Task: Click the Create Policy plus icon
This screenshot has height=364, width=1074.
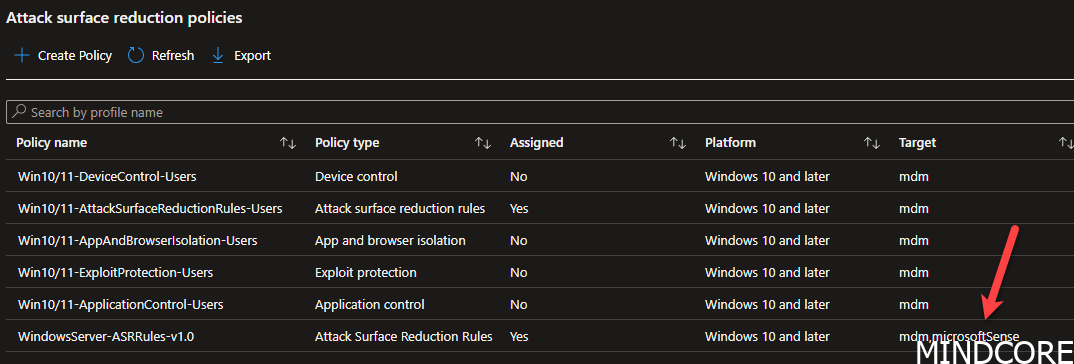Action: [x=22, y=56]
